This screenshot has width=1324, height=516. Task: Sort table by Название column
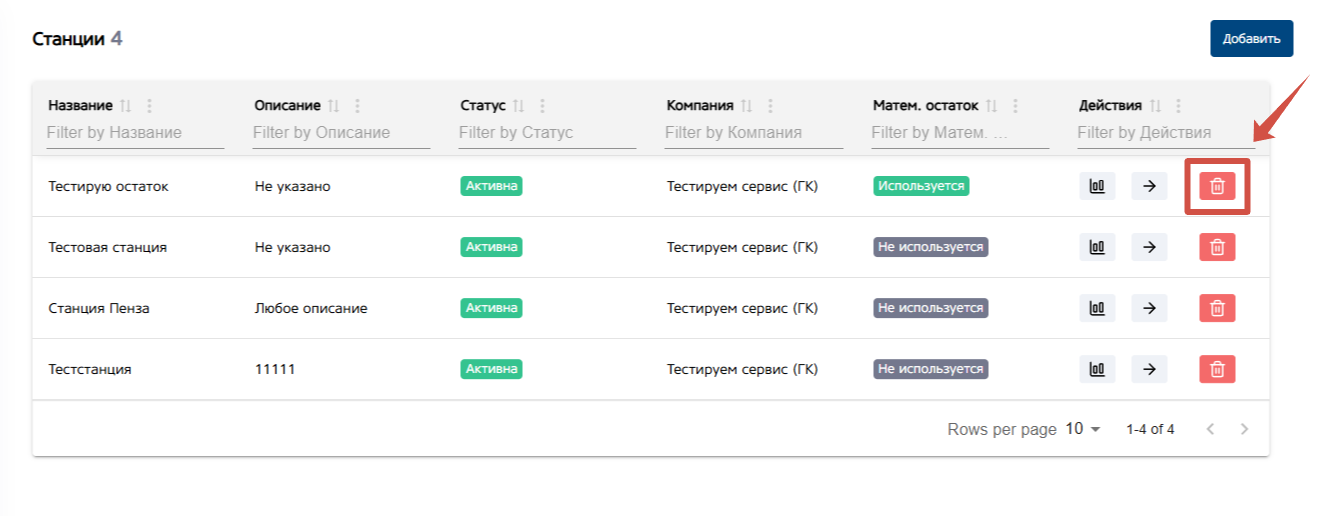(125, 106)
